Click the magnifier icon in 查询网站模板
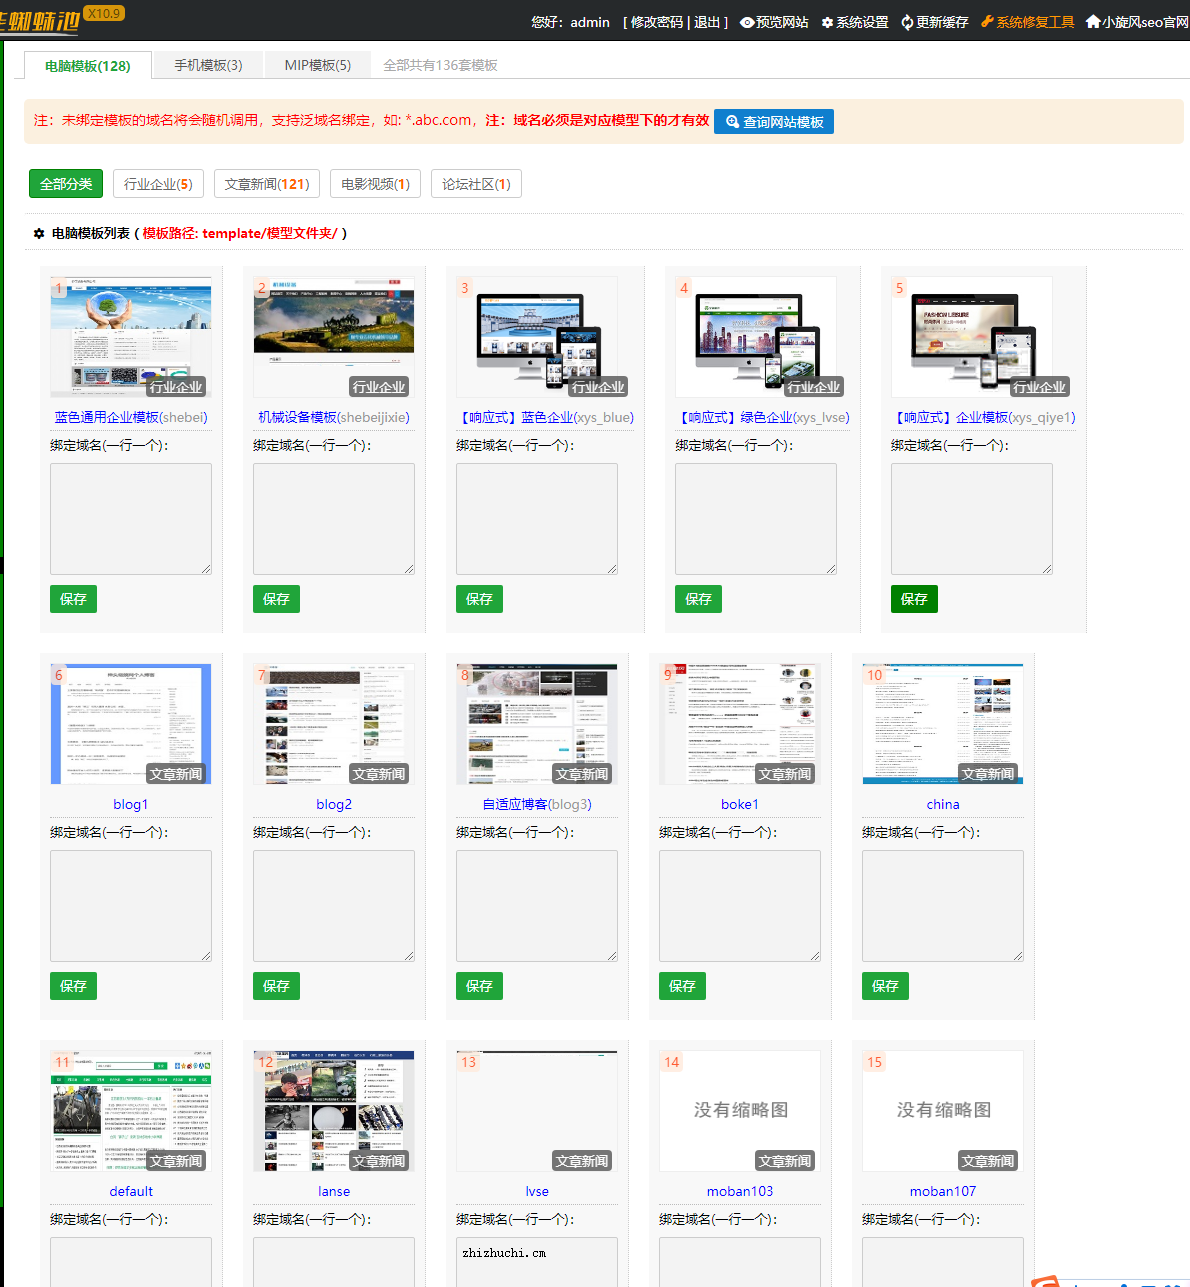 pos(732,122)
